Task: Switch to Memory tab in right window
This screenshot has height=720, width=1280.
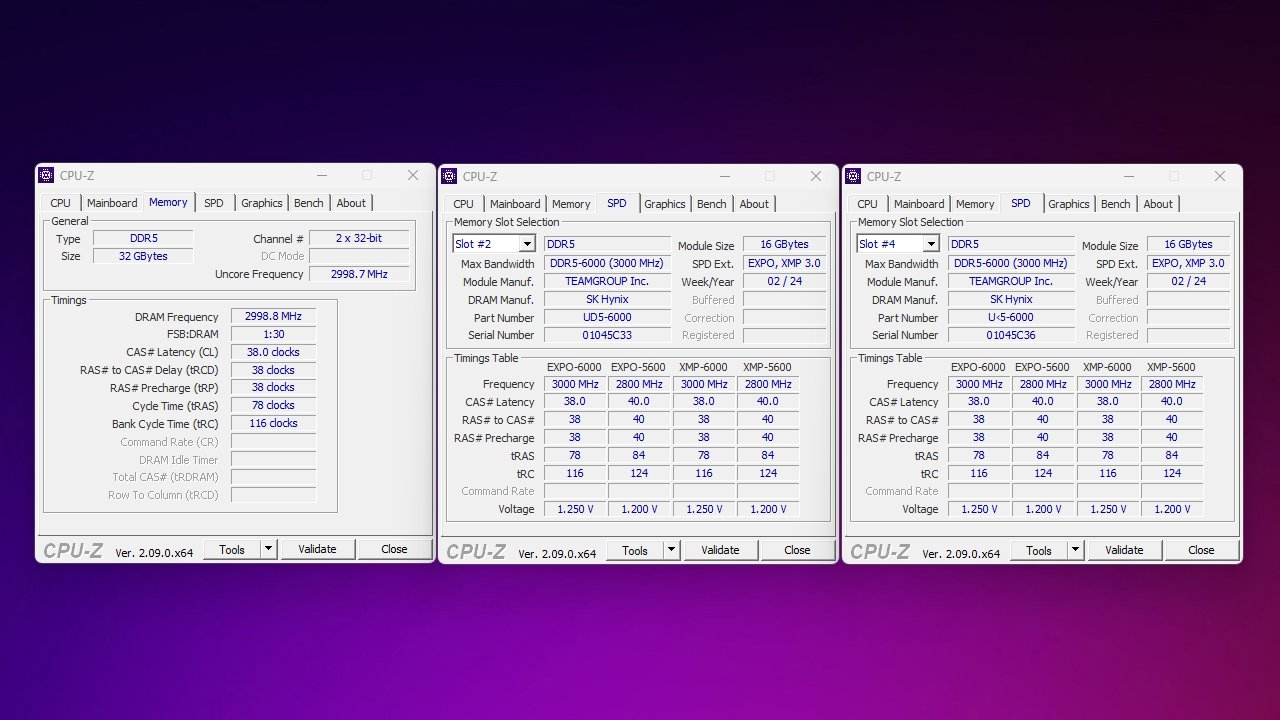Action: pos(975,204)
